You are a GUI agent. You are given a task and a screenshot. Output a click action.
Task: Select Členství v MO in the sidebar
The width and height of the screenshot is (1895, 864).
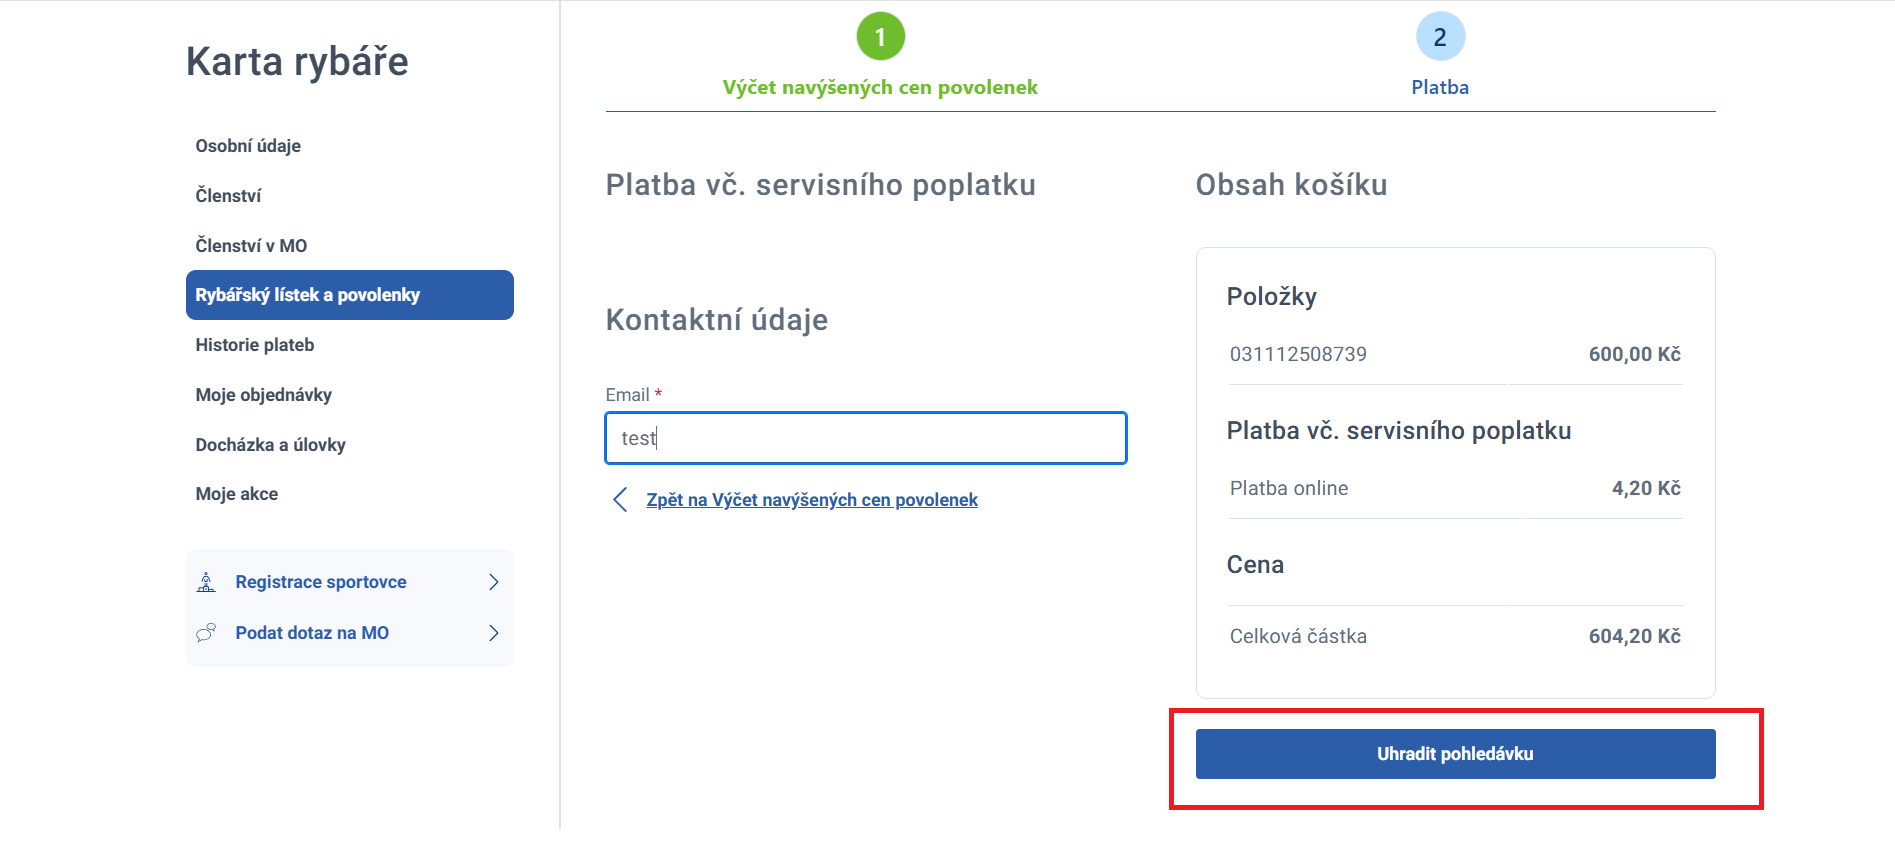click(x=251, y=244)
